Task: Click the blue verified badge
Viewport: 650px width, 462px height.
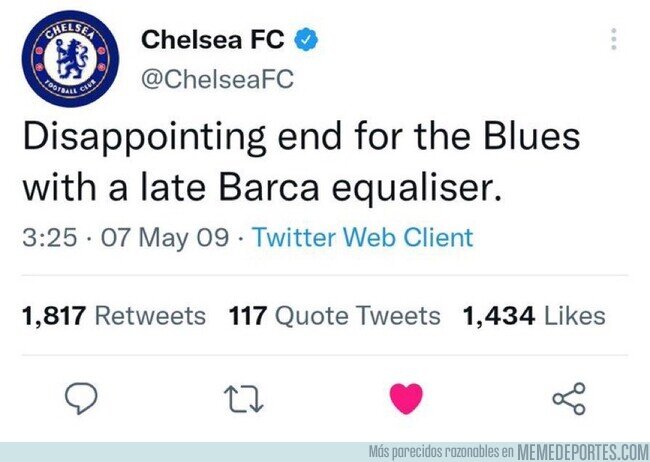Action: [x=306, y=39]
